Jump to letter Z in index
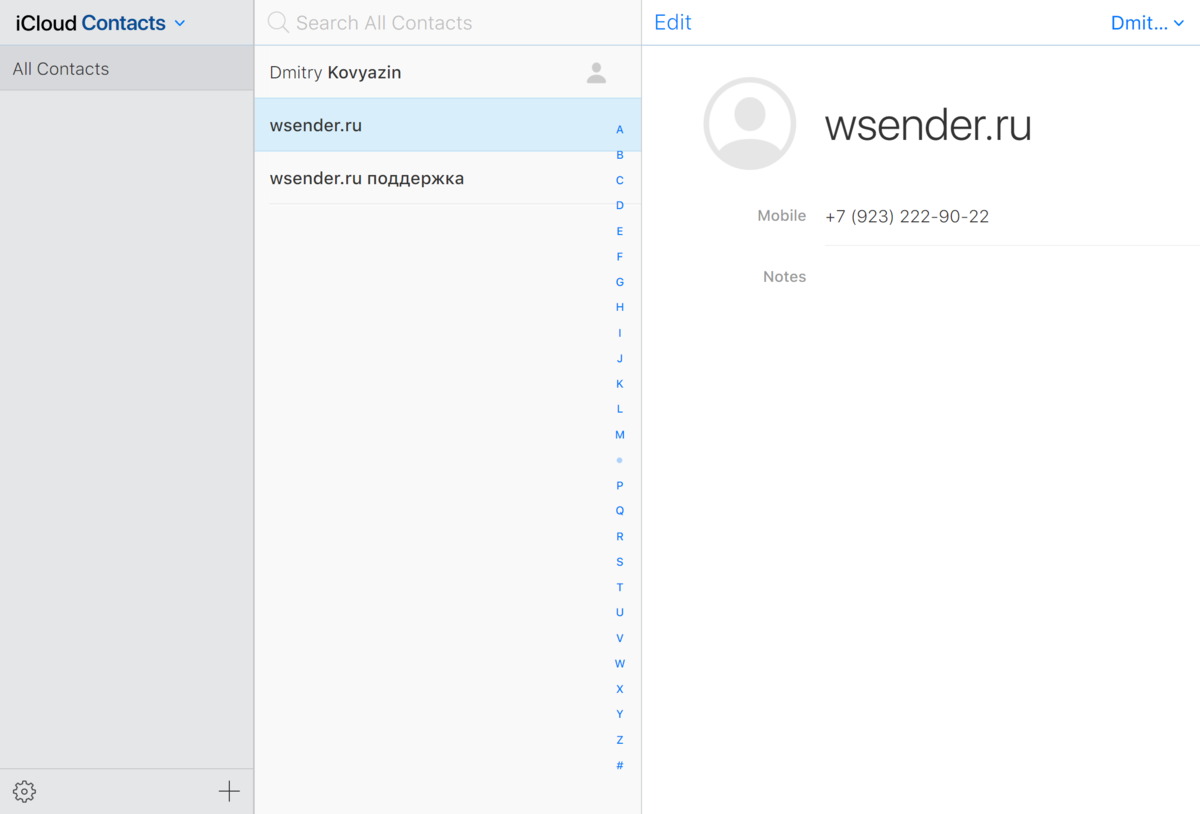 click(x=620, y=740)
